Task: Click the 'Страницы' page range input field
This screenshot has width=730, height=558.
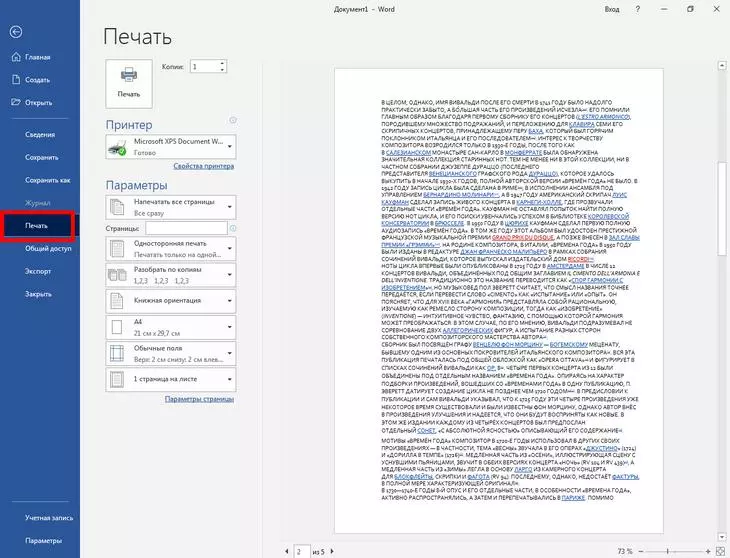Action: [x=185, y=229]
